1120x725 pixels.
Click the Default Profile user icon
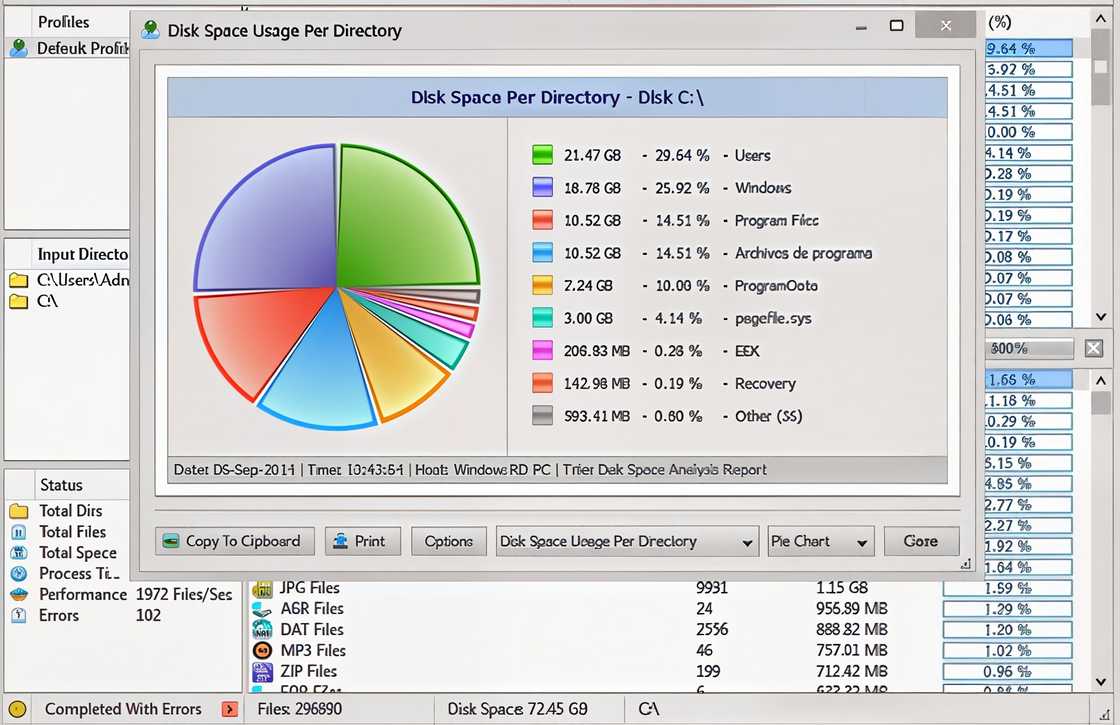[18, 48]
